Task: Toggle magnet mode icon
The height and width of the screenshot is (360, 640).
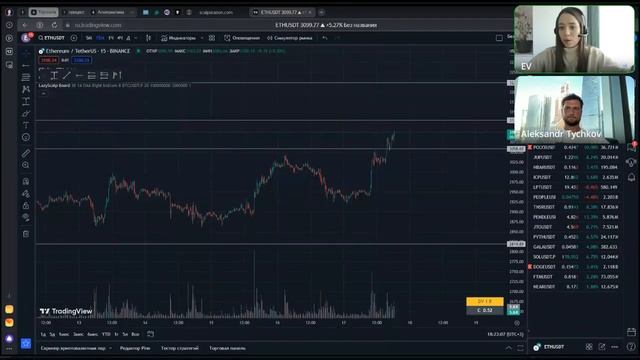Action: coord(26,181)
